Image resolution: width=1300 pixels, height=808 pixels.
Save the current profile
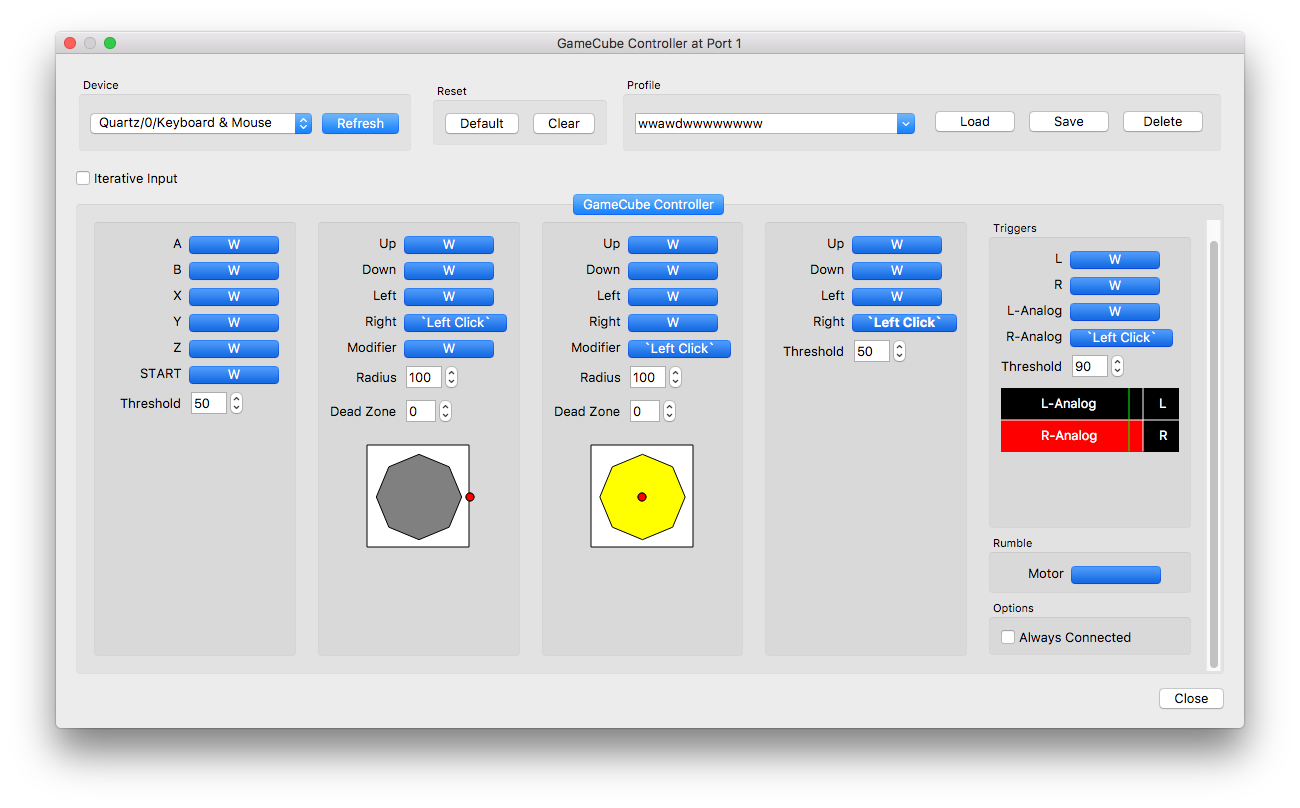(x=1069, y=121)
